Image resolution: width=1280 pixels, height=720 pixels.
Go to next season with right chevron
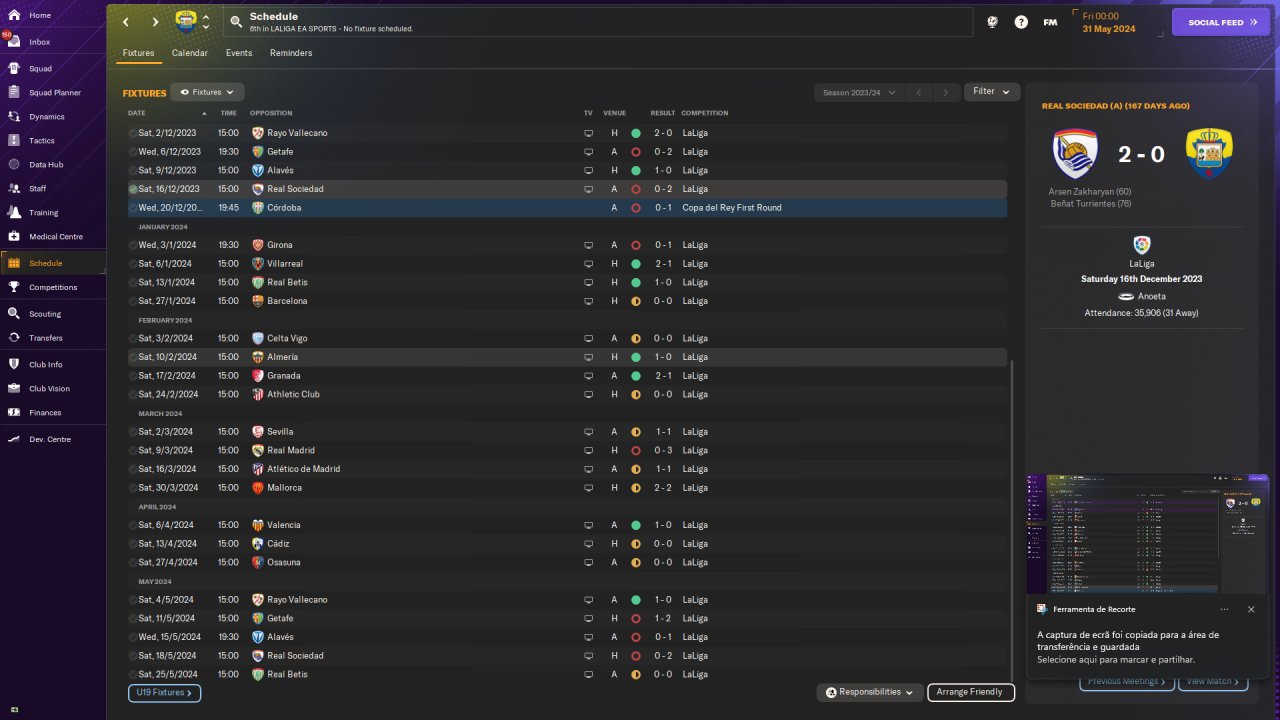pos(946,93)
